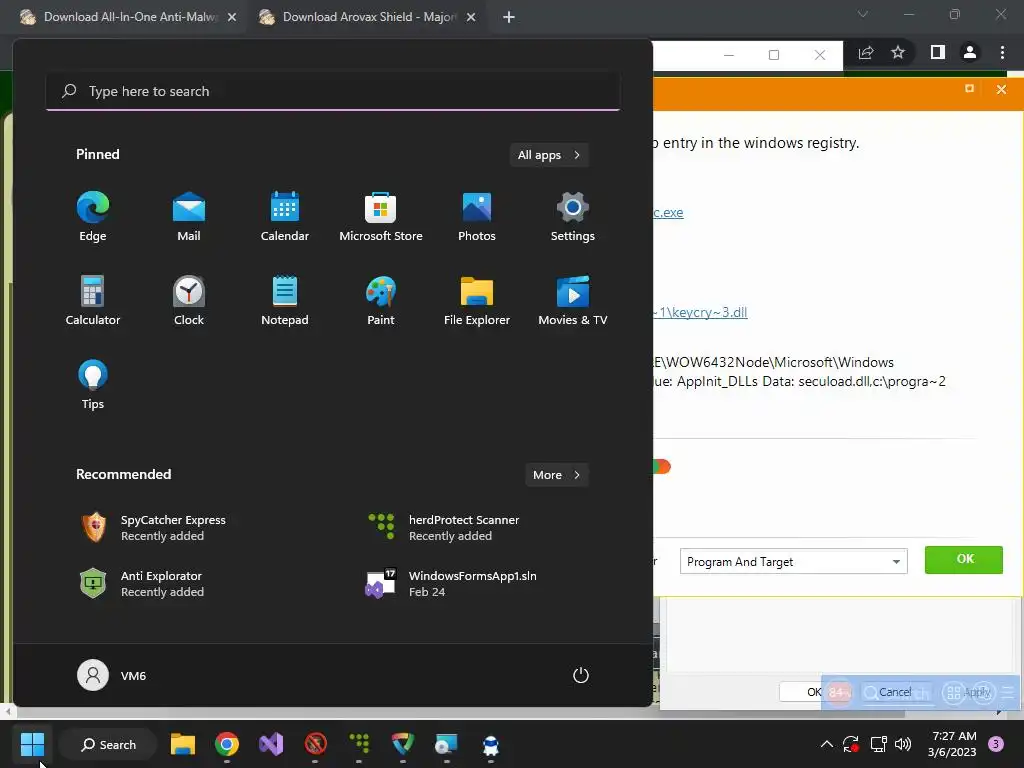Switch to Chrome on the taskbar
This screenshot has height=768, width=1024.
click(x=227, y=744)
